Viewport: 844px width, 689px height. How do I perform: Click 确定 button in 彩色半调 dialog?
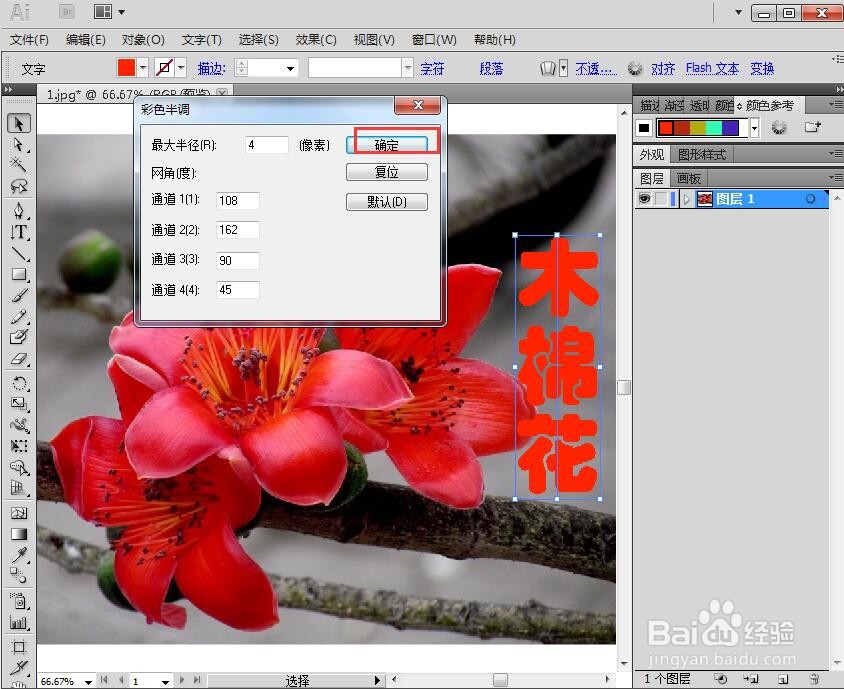pyautogui.click(x=387, y=144)
